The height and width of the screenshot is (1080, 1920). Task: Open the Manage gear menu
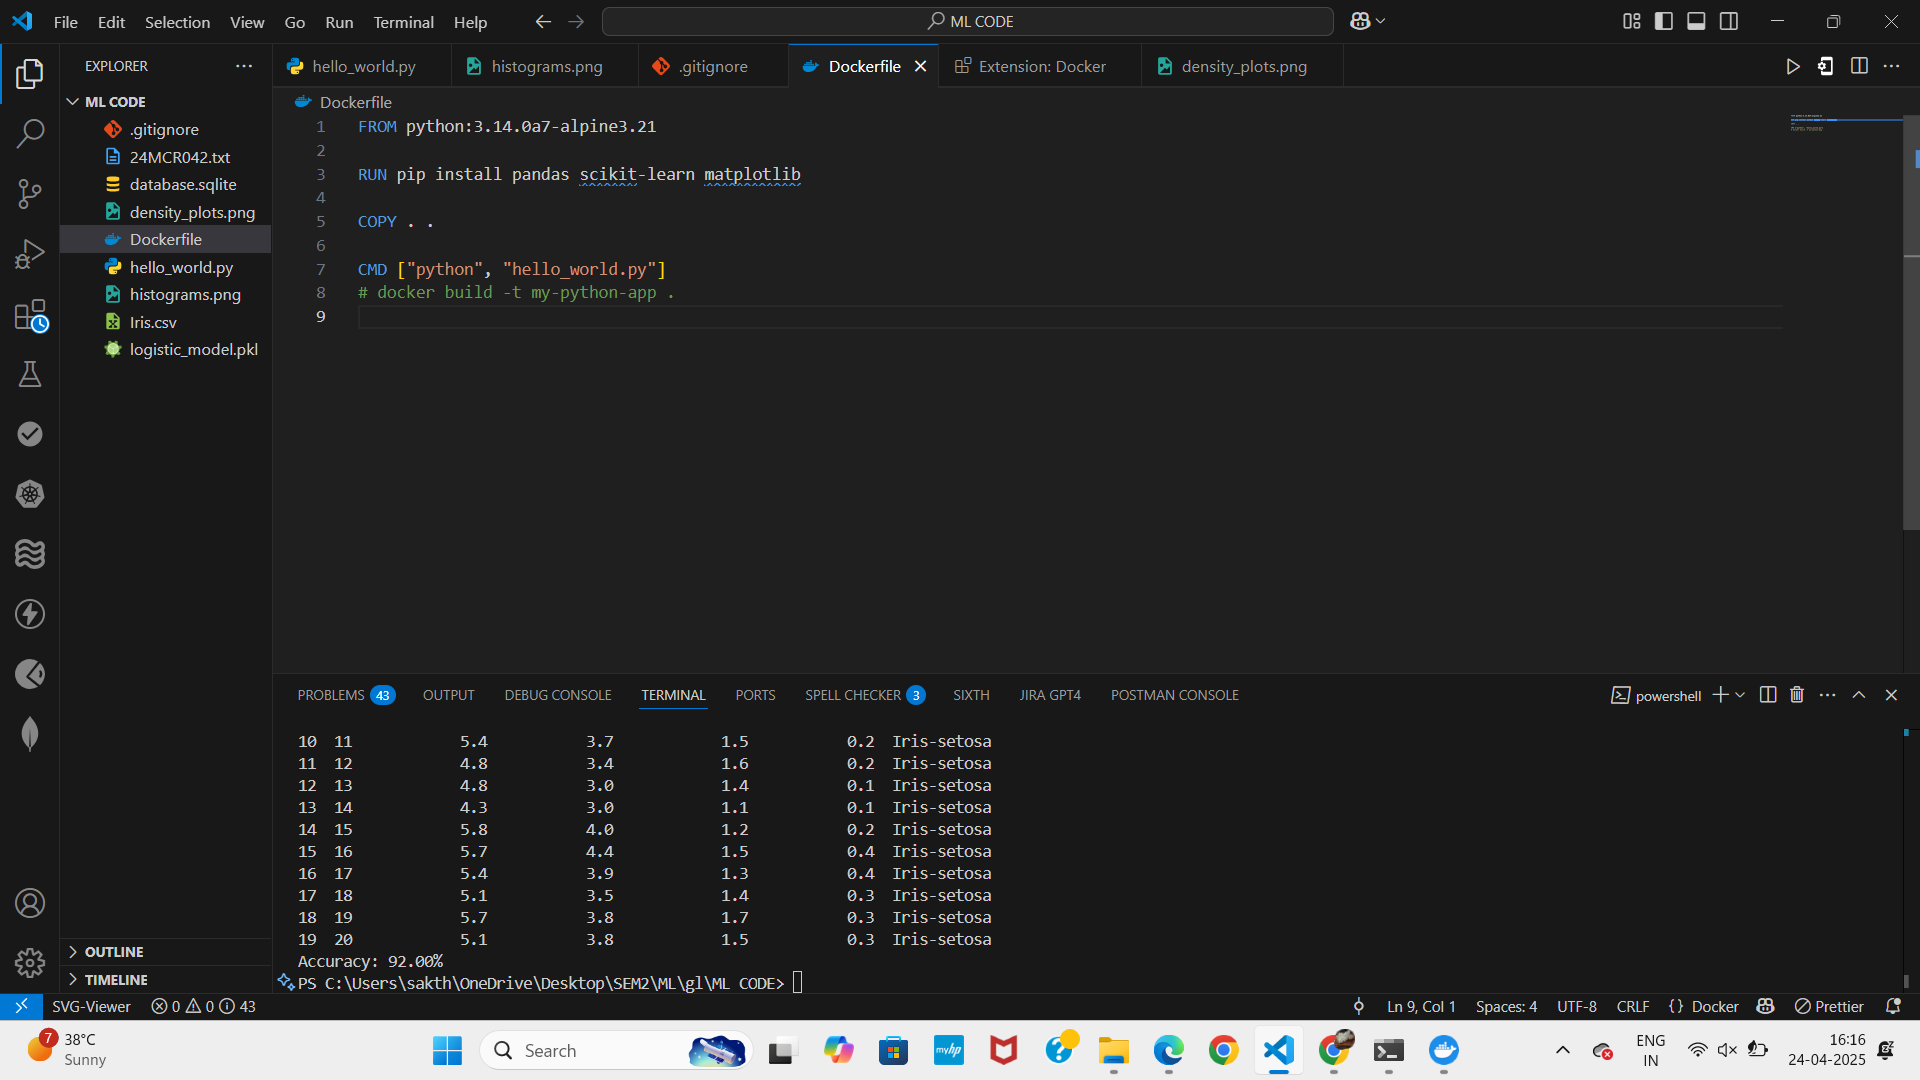30,962
